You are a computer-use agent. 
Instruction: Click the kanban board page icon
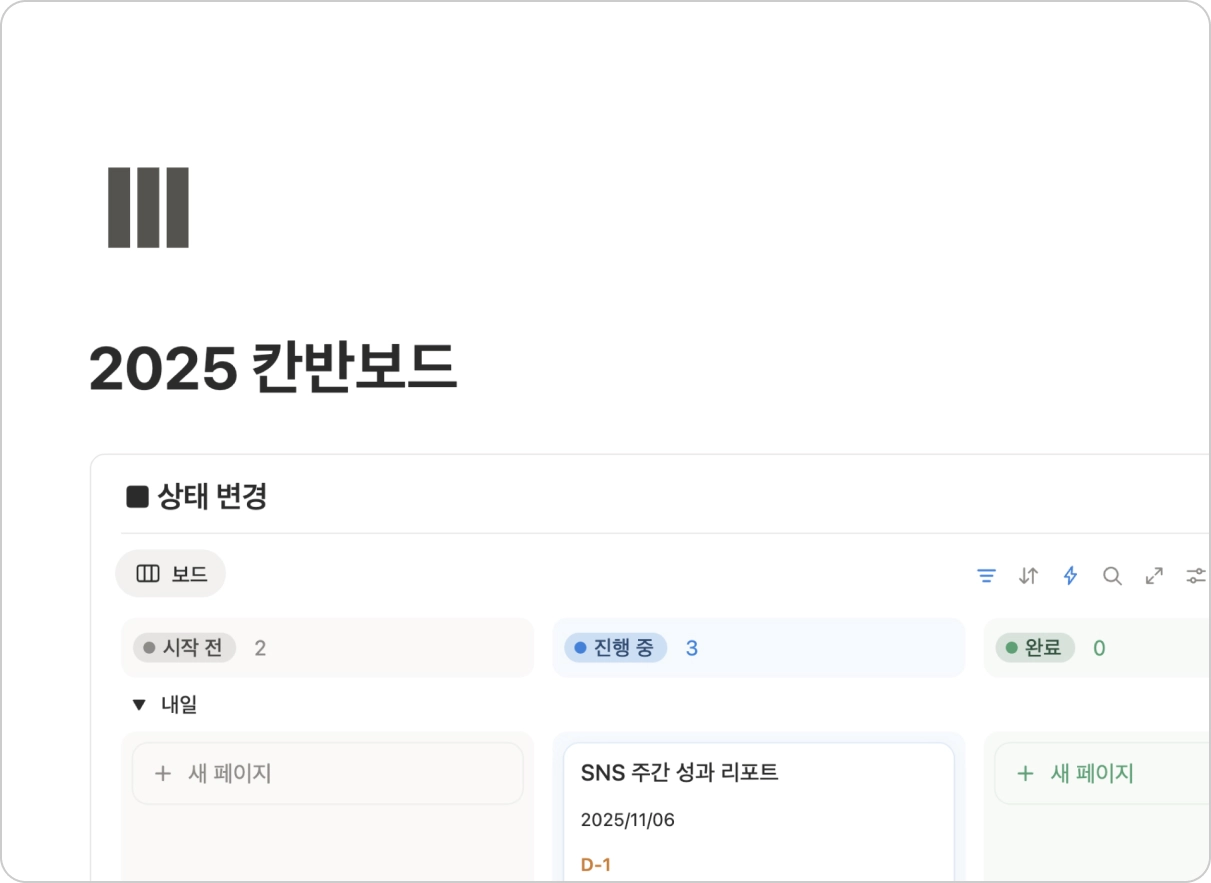tap(148, 208)
